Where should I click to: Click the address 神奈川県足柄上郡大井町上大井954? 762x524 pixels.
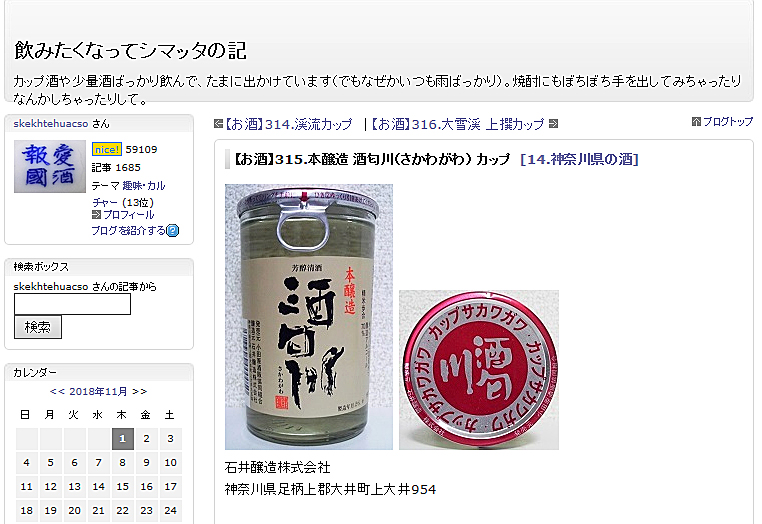(x=330, y=489)
